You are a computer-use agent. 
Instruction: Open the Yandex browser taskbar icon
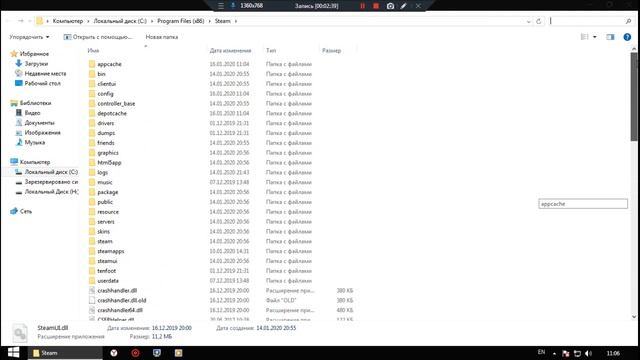(x=114, y=353)
